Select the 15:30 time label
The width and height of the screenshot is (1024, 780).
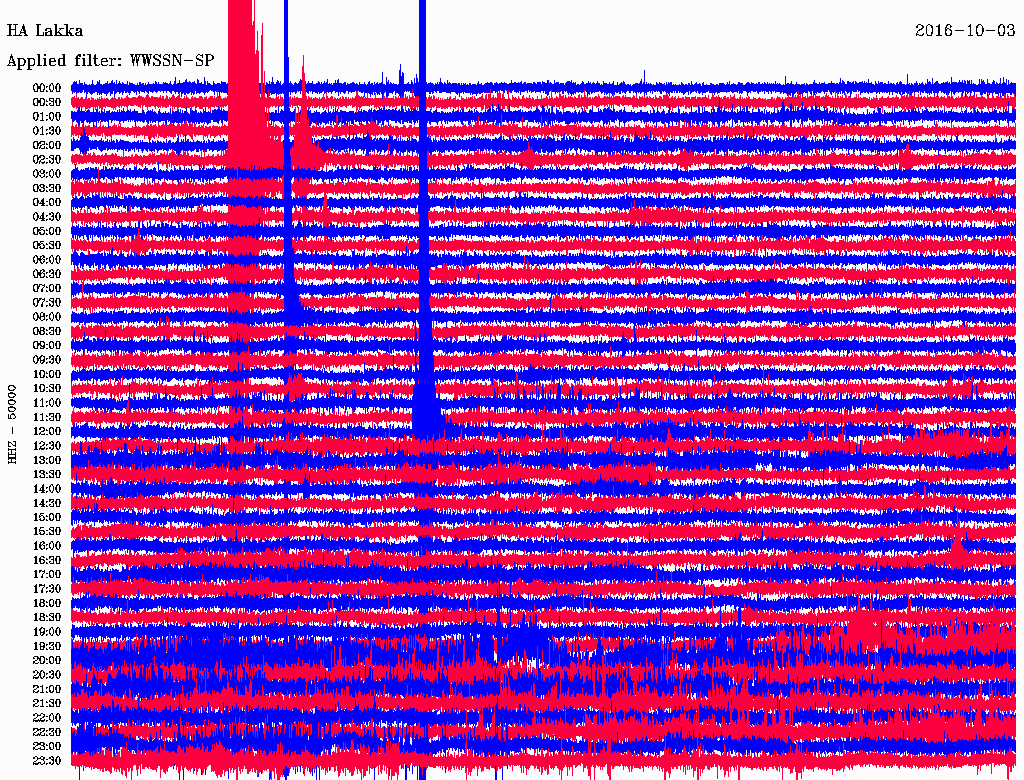point(47,532)
